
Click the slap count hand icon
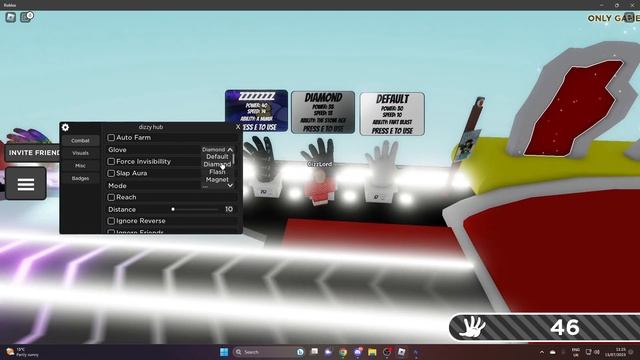click(x=472, y=327)
